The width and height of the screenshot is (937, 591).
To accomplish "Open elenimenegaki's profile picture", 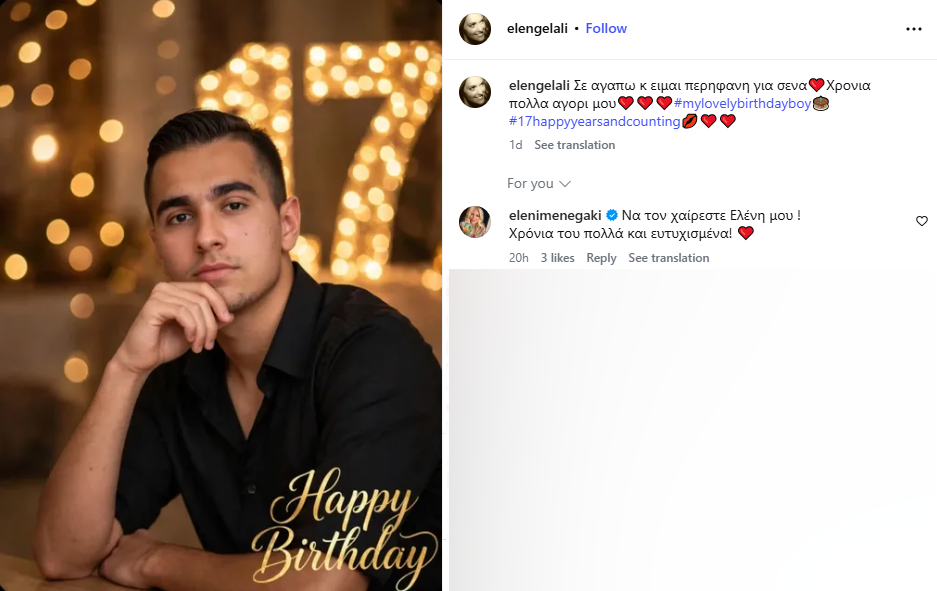I will tap(474, 222).
